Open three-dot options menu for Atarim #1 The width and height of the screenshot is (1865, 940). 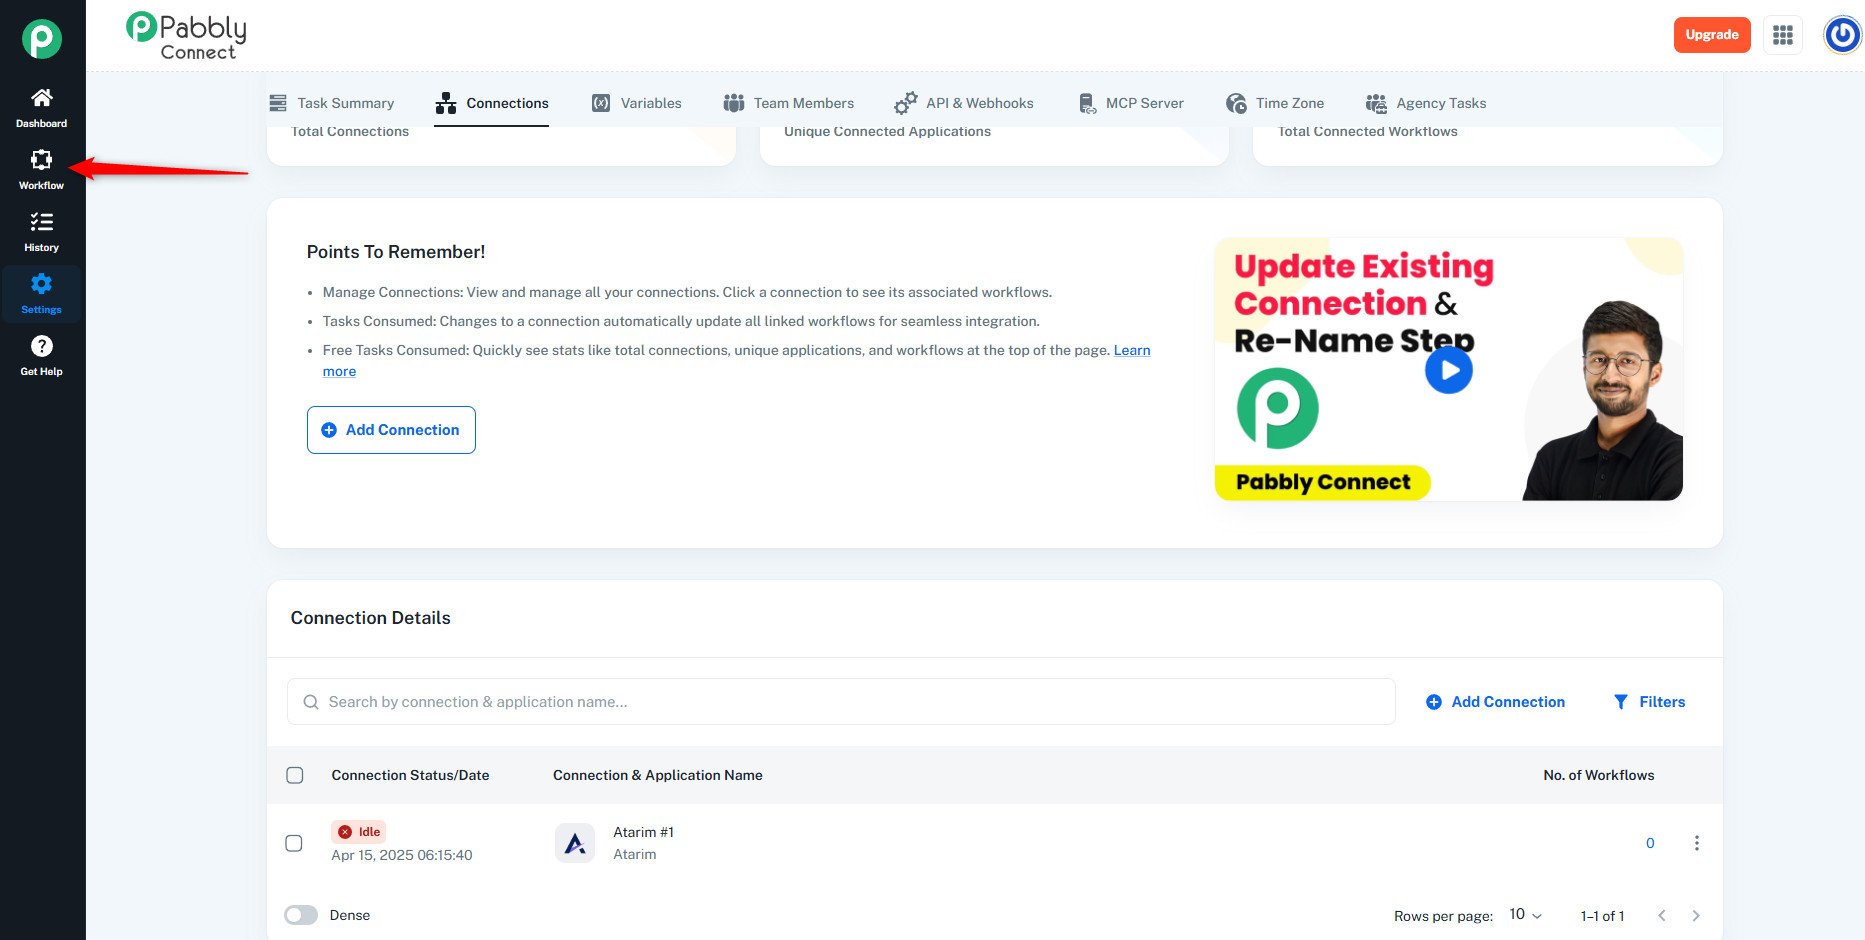pos(1696,843)
